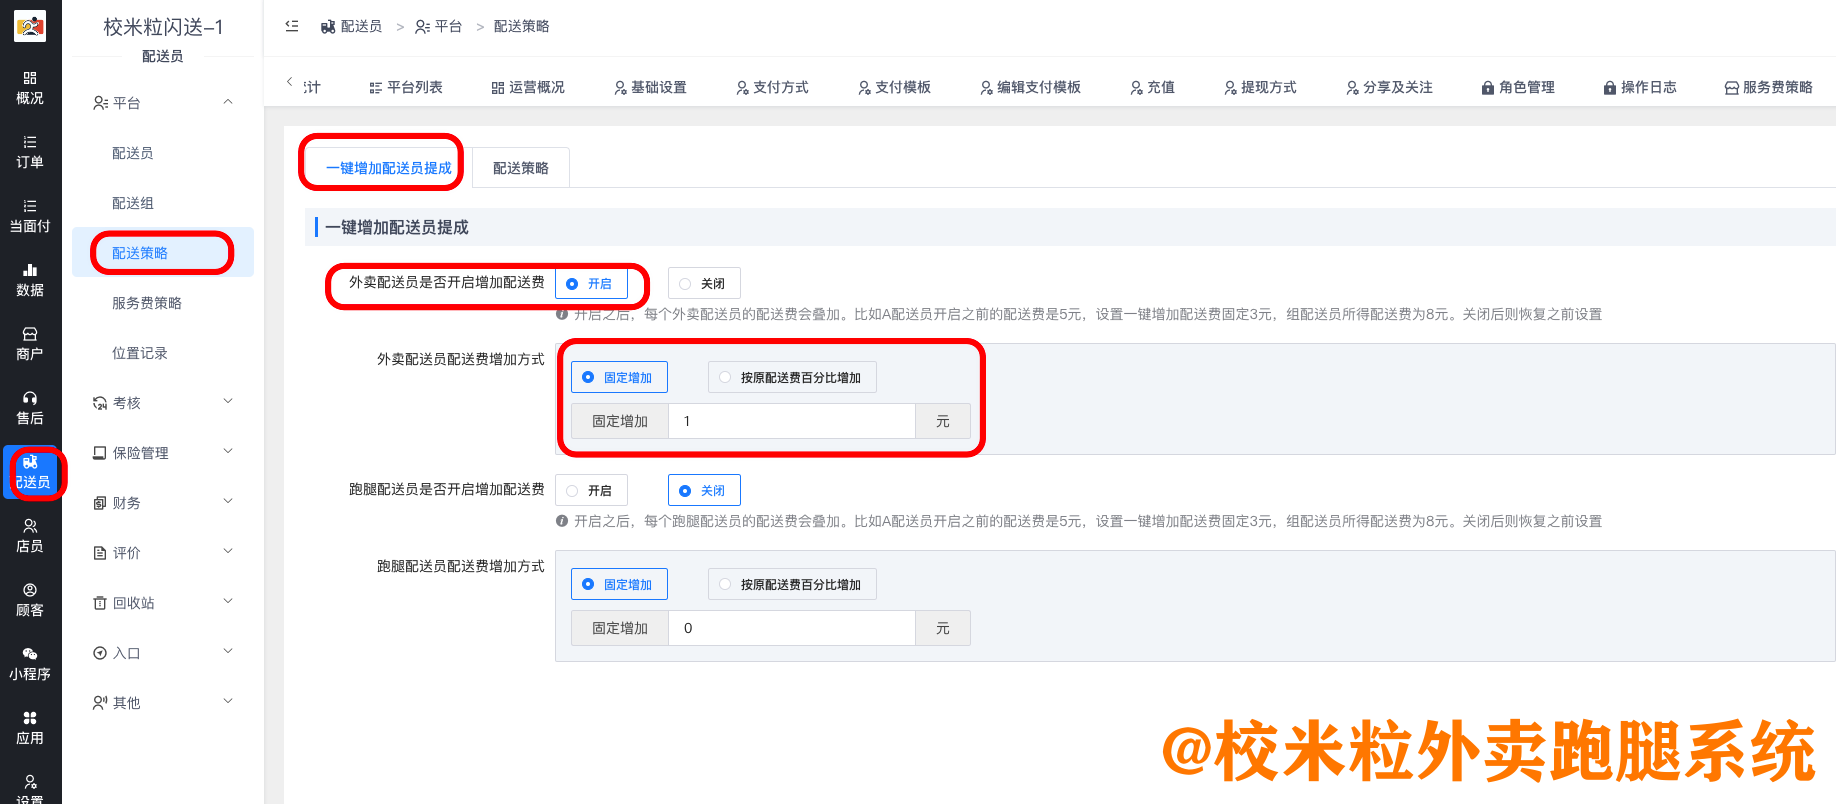Switch to 一键增加配送员提成 tab
The height and width of the screenshot is (804, 1836).
[388, 168]
